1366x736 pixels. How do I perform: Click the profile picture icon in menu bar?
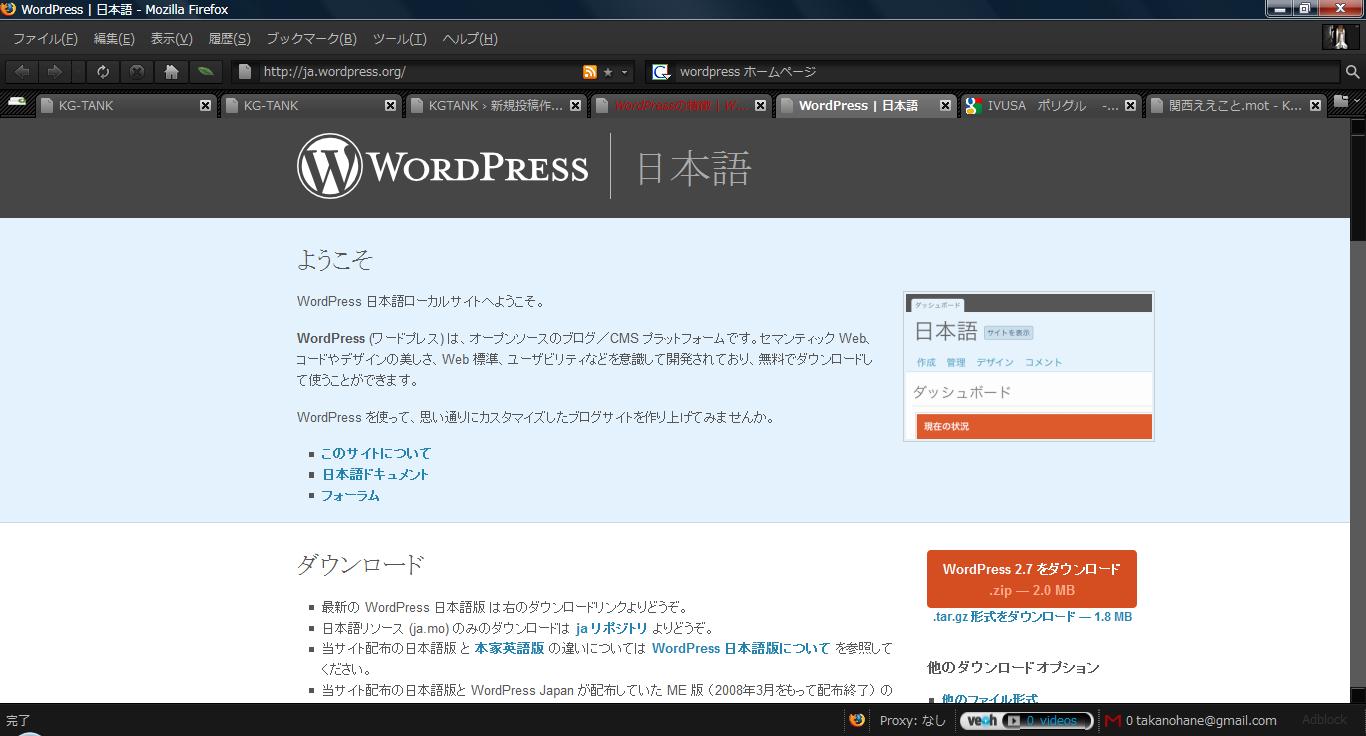click(x=1340, y=38)
